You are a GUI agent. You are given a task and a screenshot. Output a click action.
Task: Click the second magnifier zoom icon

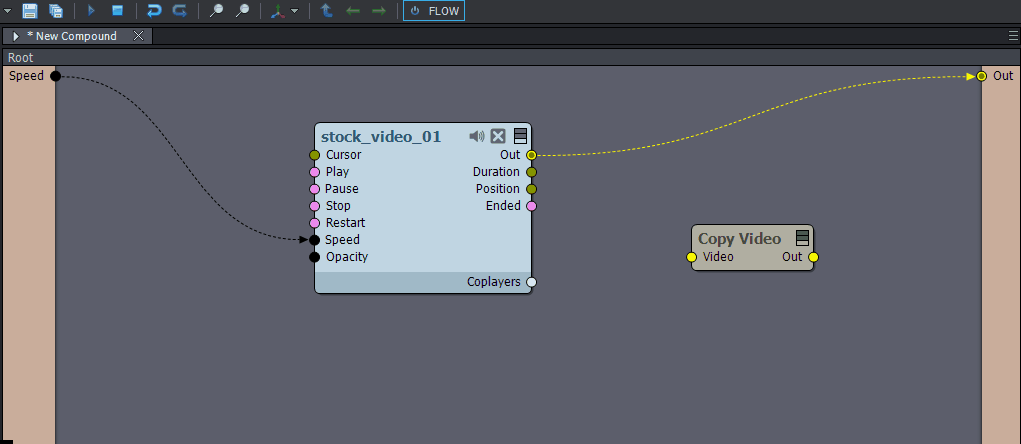click(242, 10)
